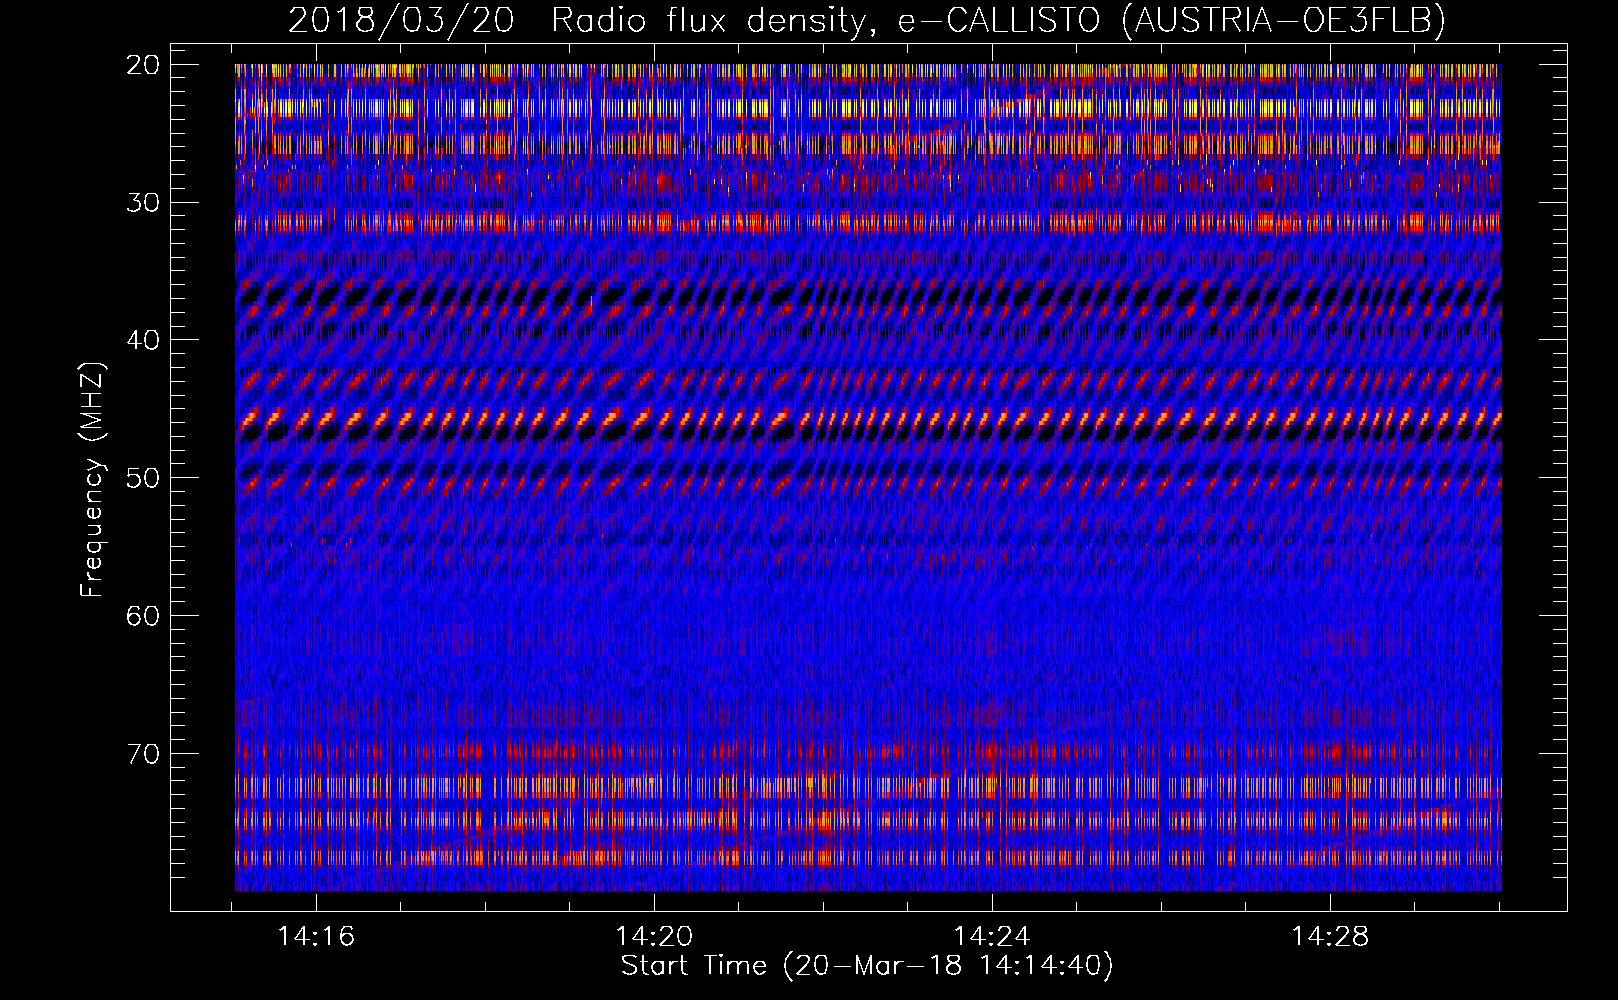Click the '70' frequency tick label

144,754
